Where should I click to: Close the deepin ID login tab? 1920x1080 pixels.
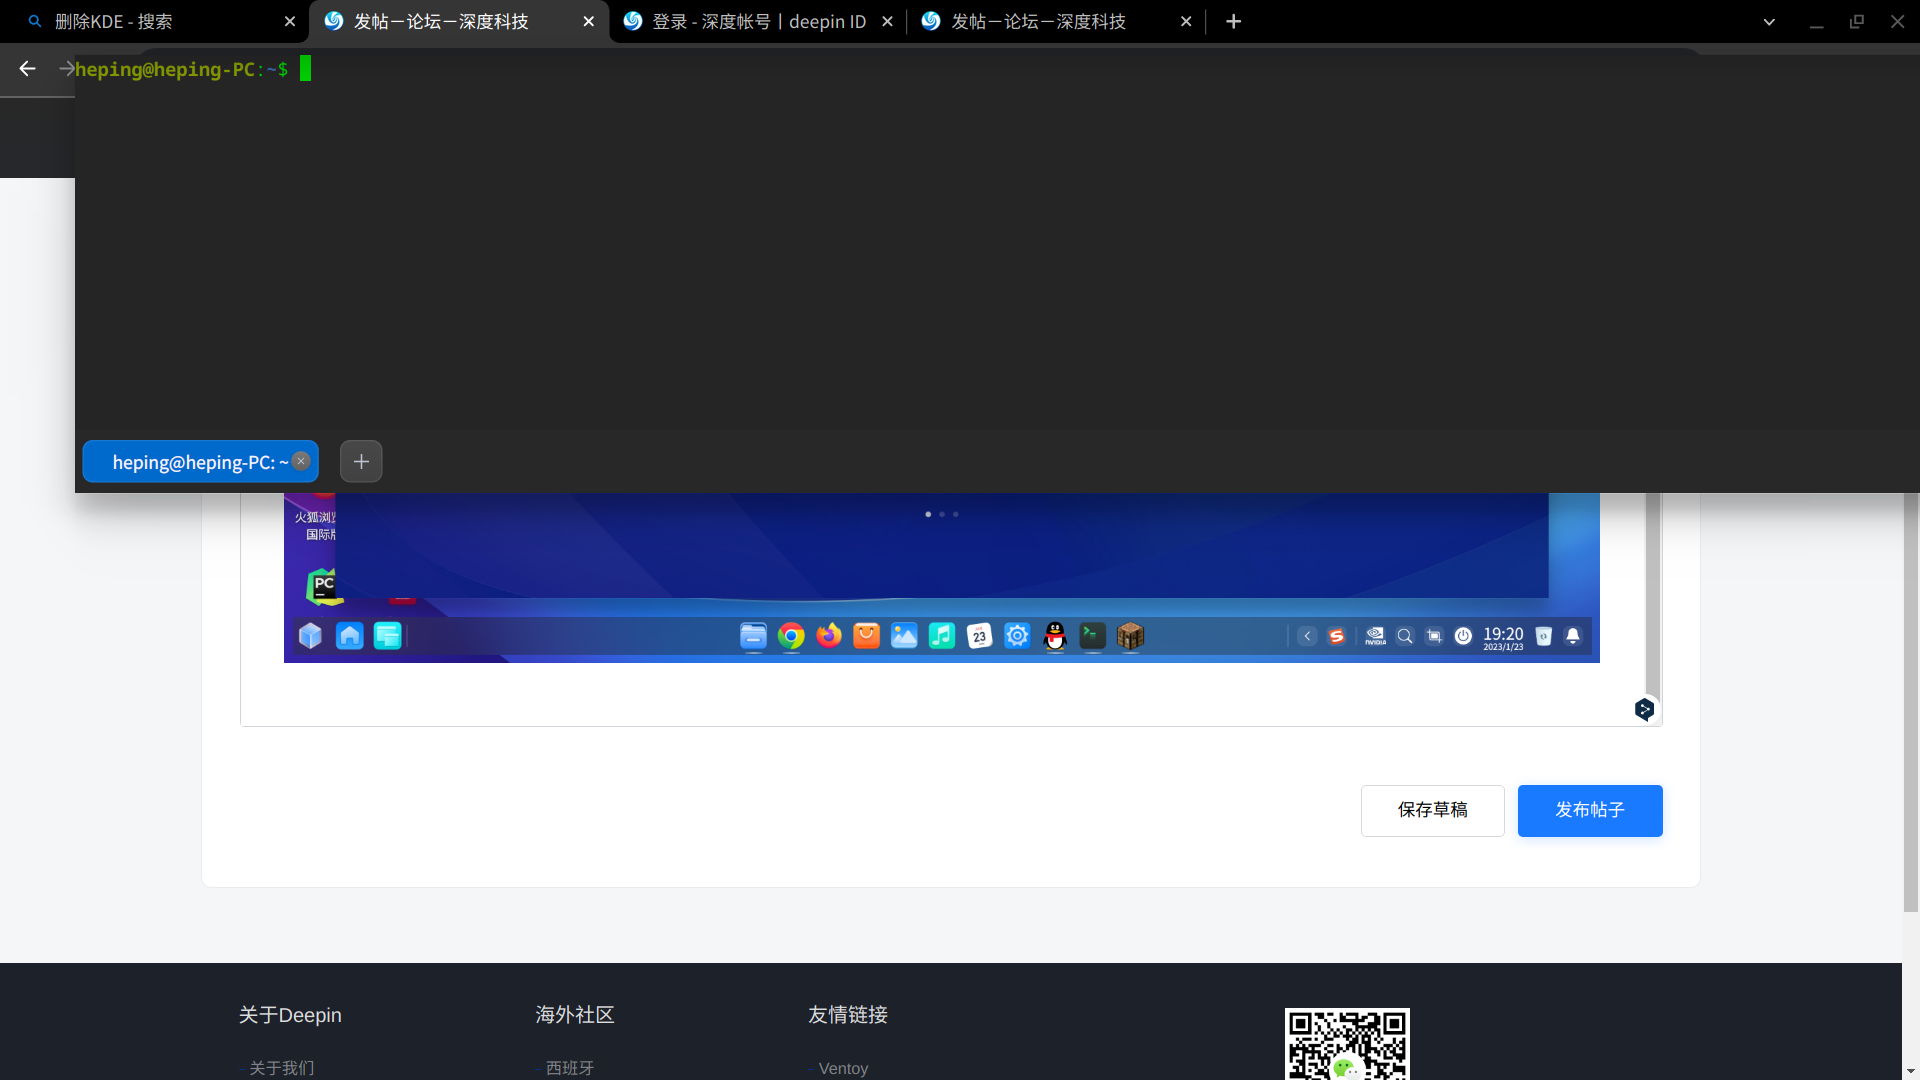pos(887,21)
